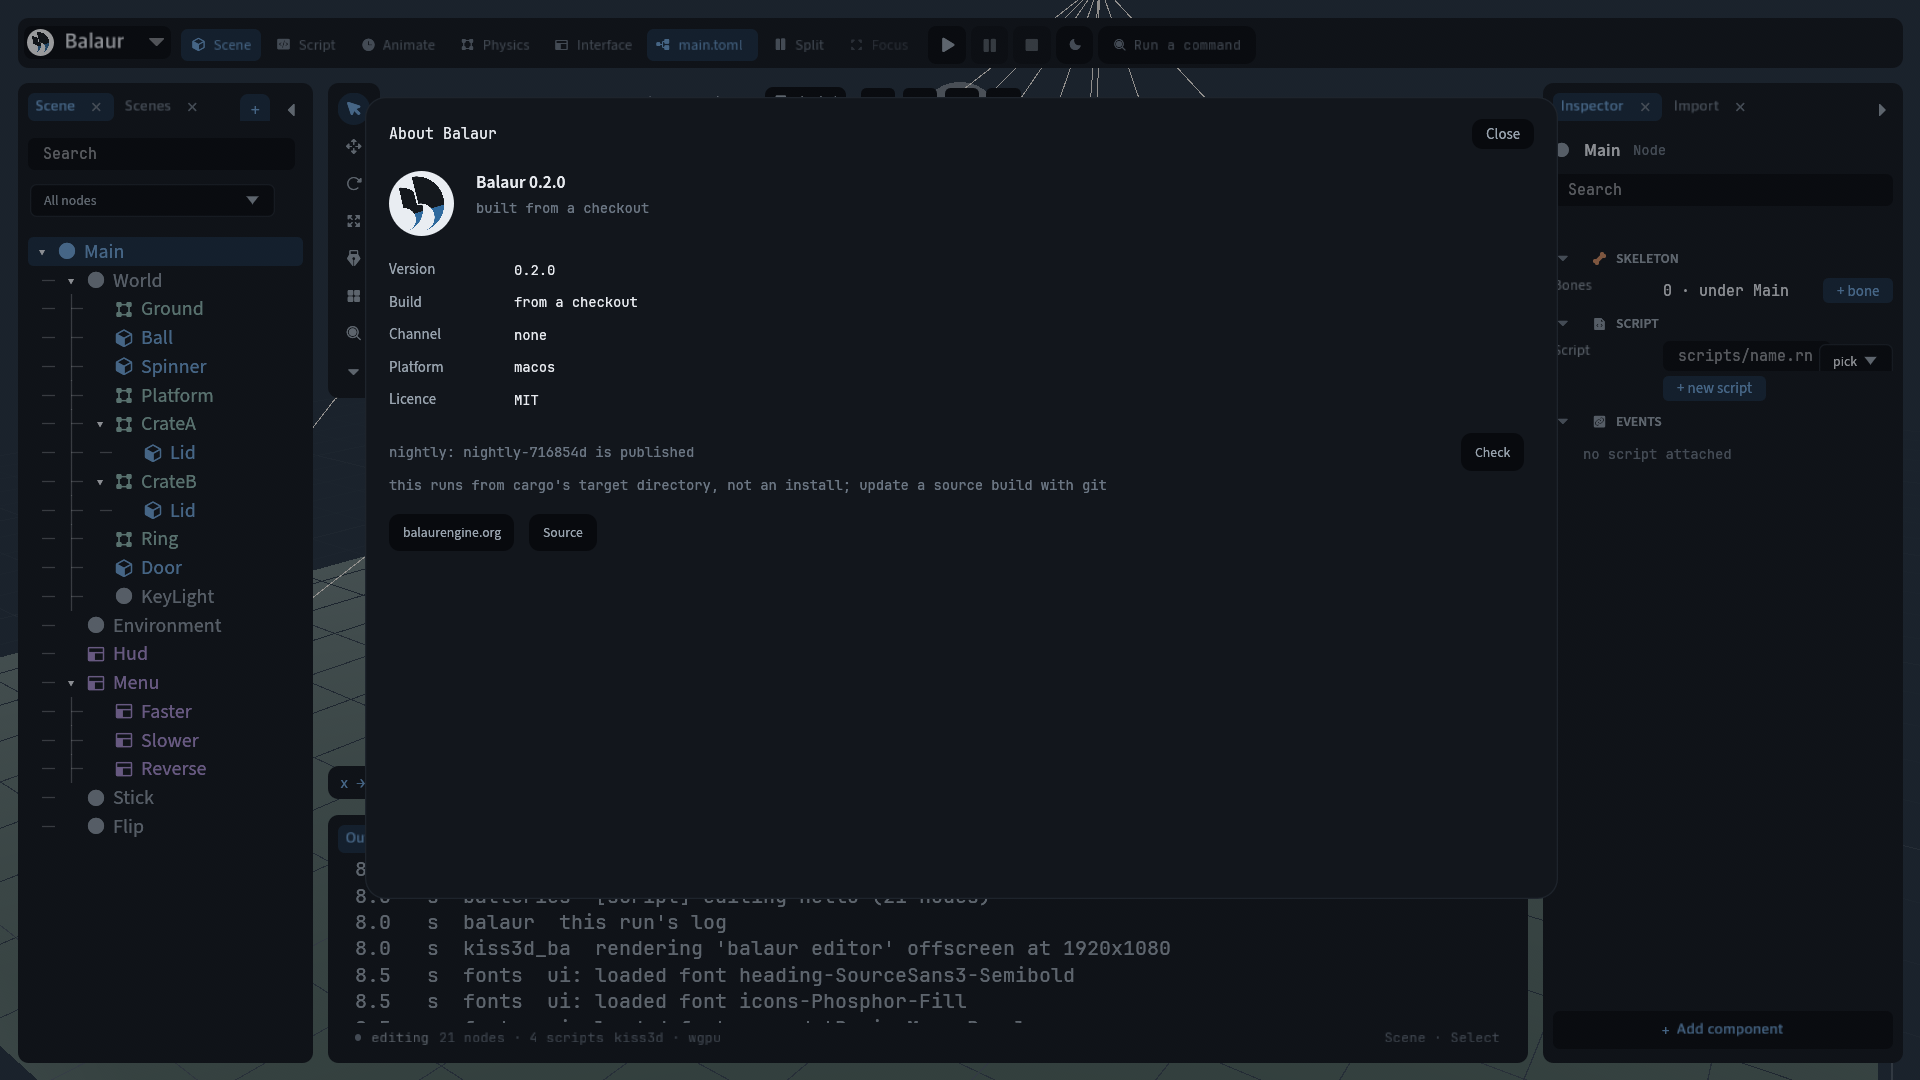This screenshot has height=1080, width=1920.
Task: Click the Stop button in top toolbar
Action: click(1031, 45)
